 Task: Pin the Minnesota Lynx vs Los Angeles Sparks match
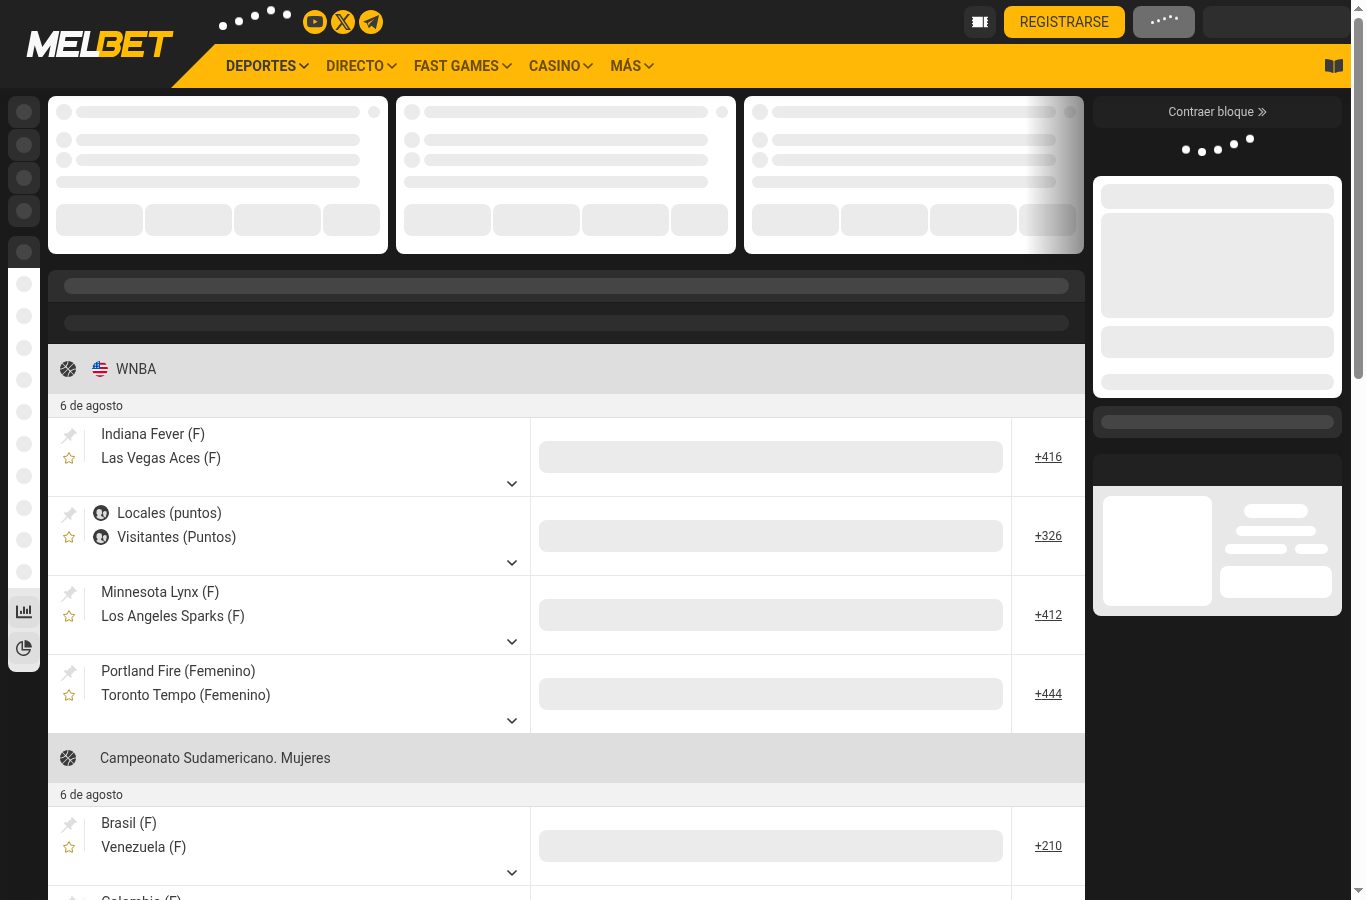pyautogui.click(x=69, y=593)
